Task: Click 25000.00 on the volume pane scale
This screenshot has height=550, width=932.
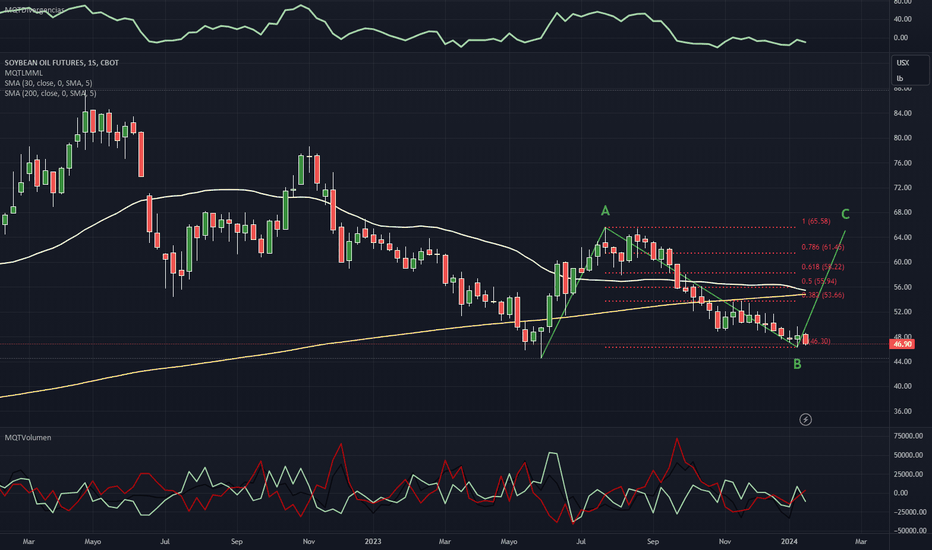Action: point(908,474)
